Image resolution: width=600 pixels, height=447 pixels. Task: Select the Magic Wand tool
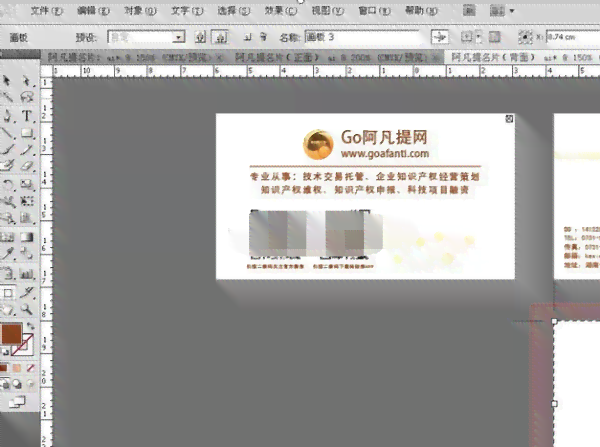click(7, 97)
